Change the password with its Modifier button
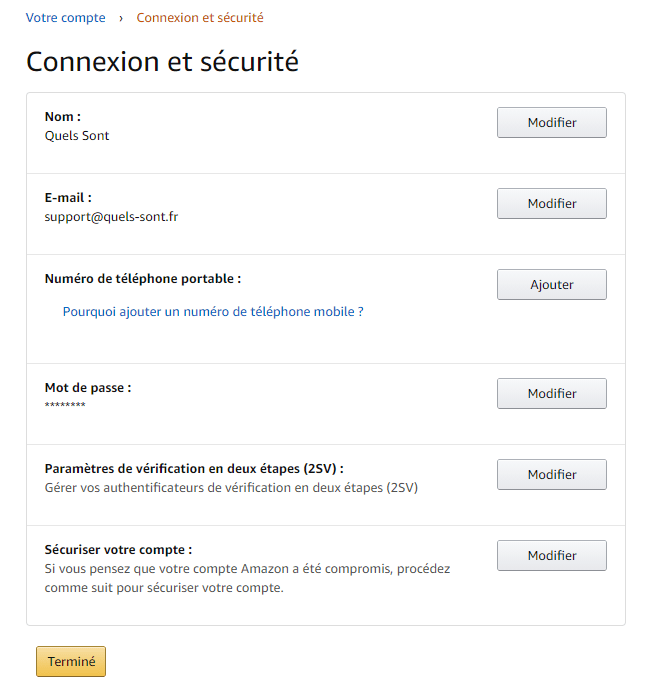Screen dimensions: 658x694 (551, 394)
